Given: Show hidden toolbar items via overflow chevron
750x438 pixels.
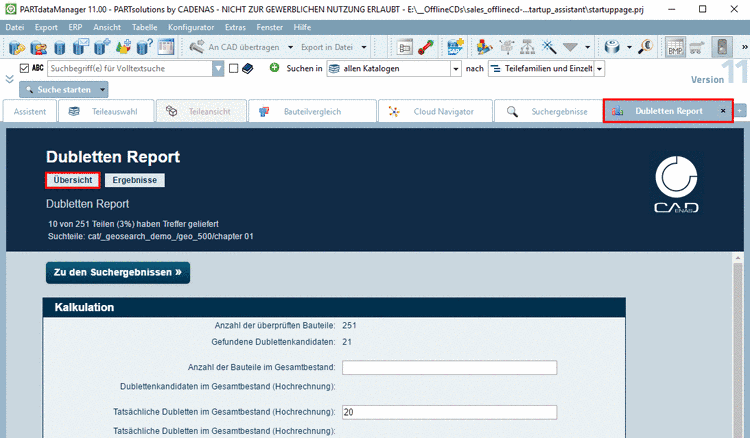Looking at the screenshot, I should click(x=744, y=47).
